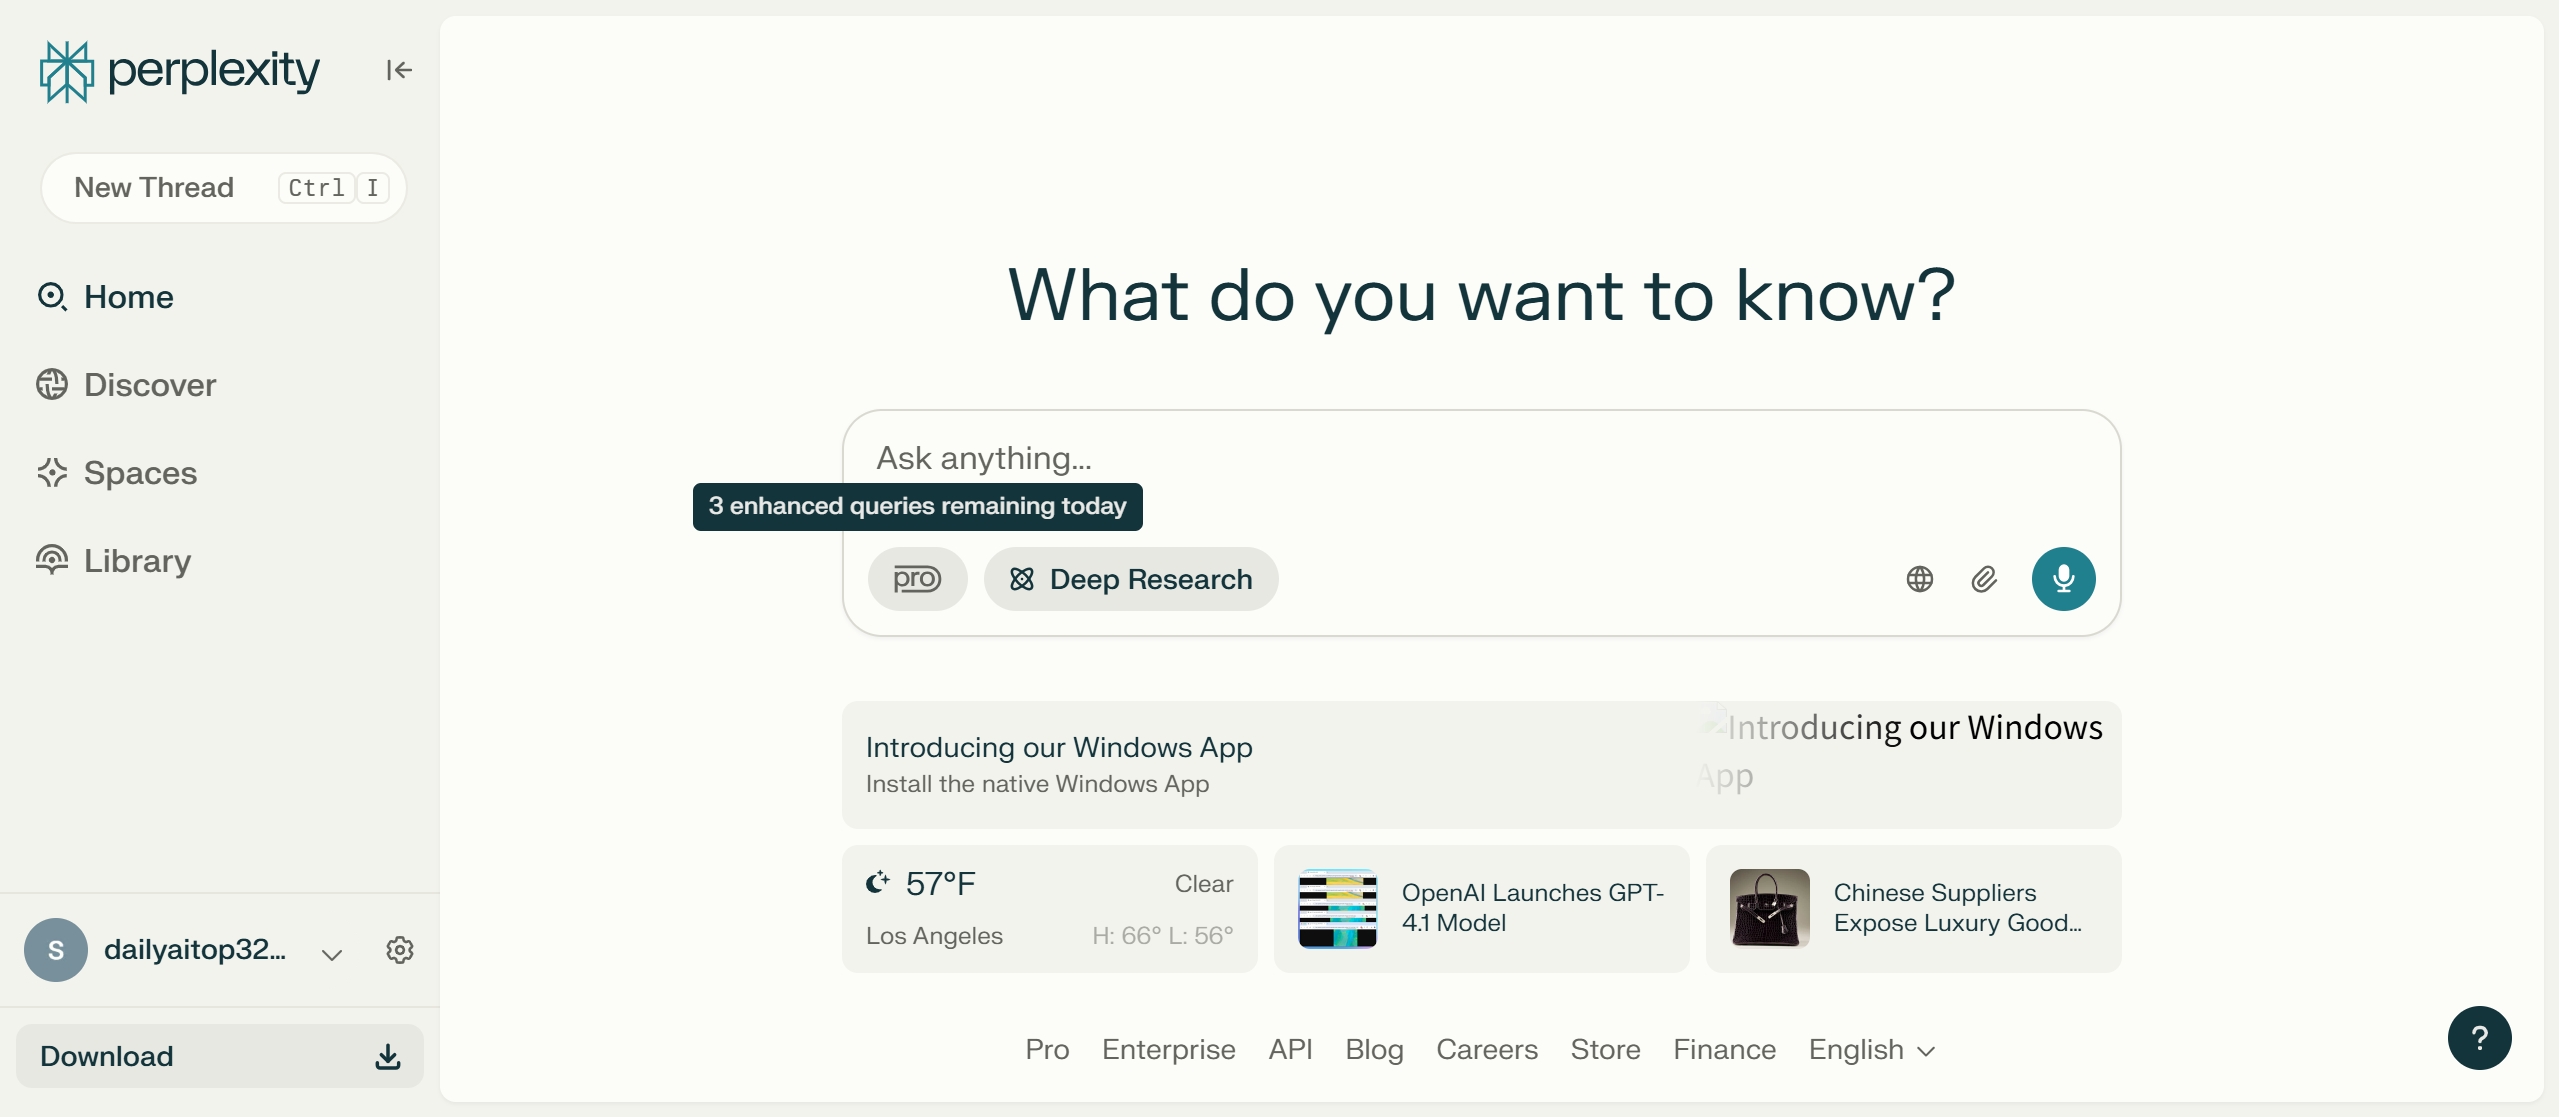Open the Finance footer link
This screenshot has height=1117, width=2559.
point(1724,1050)
